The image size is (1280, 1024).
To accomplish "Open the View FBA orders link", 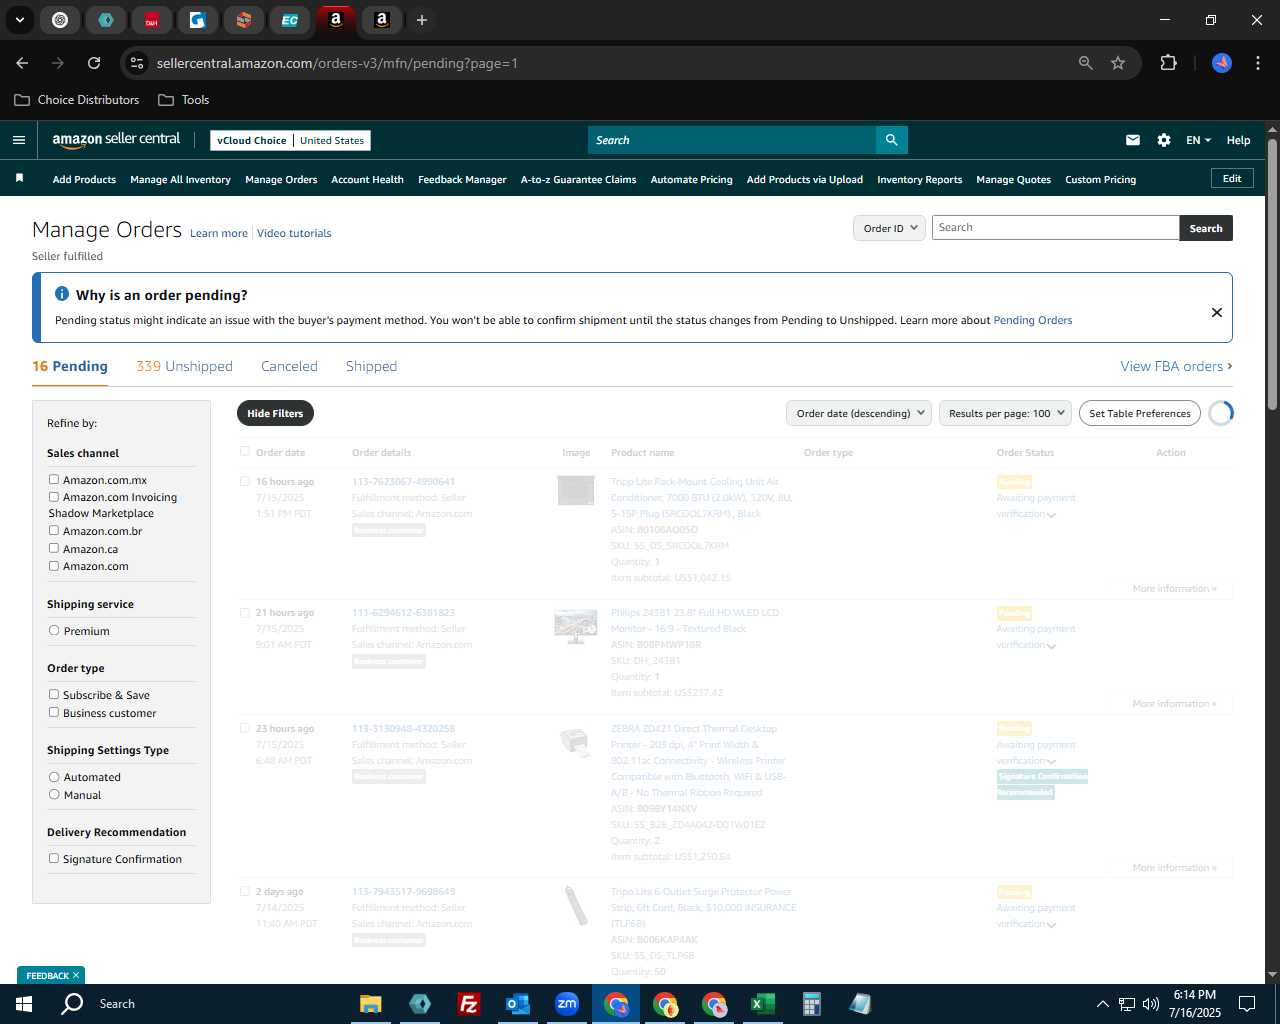I will coord(1176,366).
